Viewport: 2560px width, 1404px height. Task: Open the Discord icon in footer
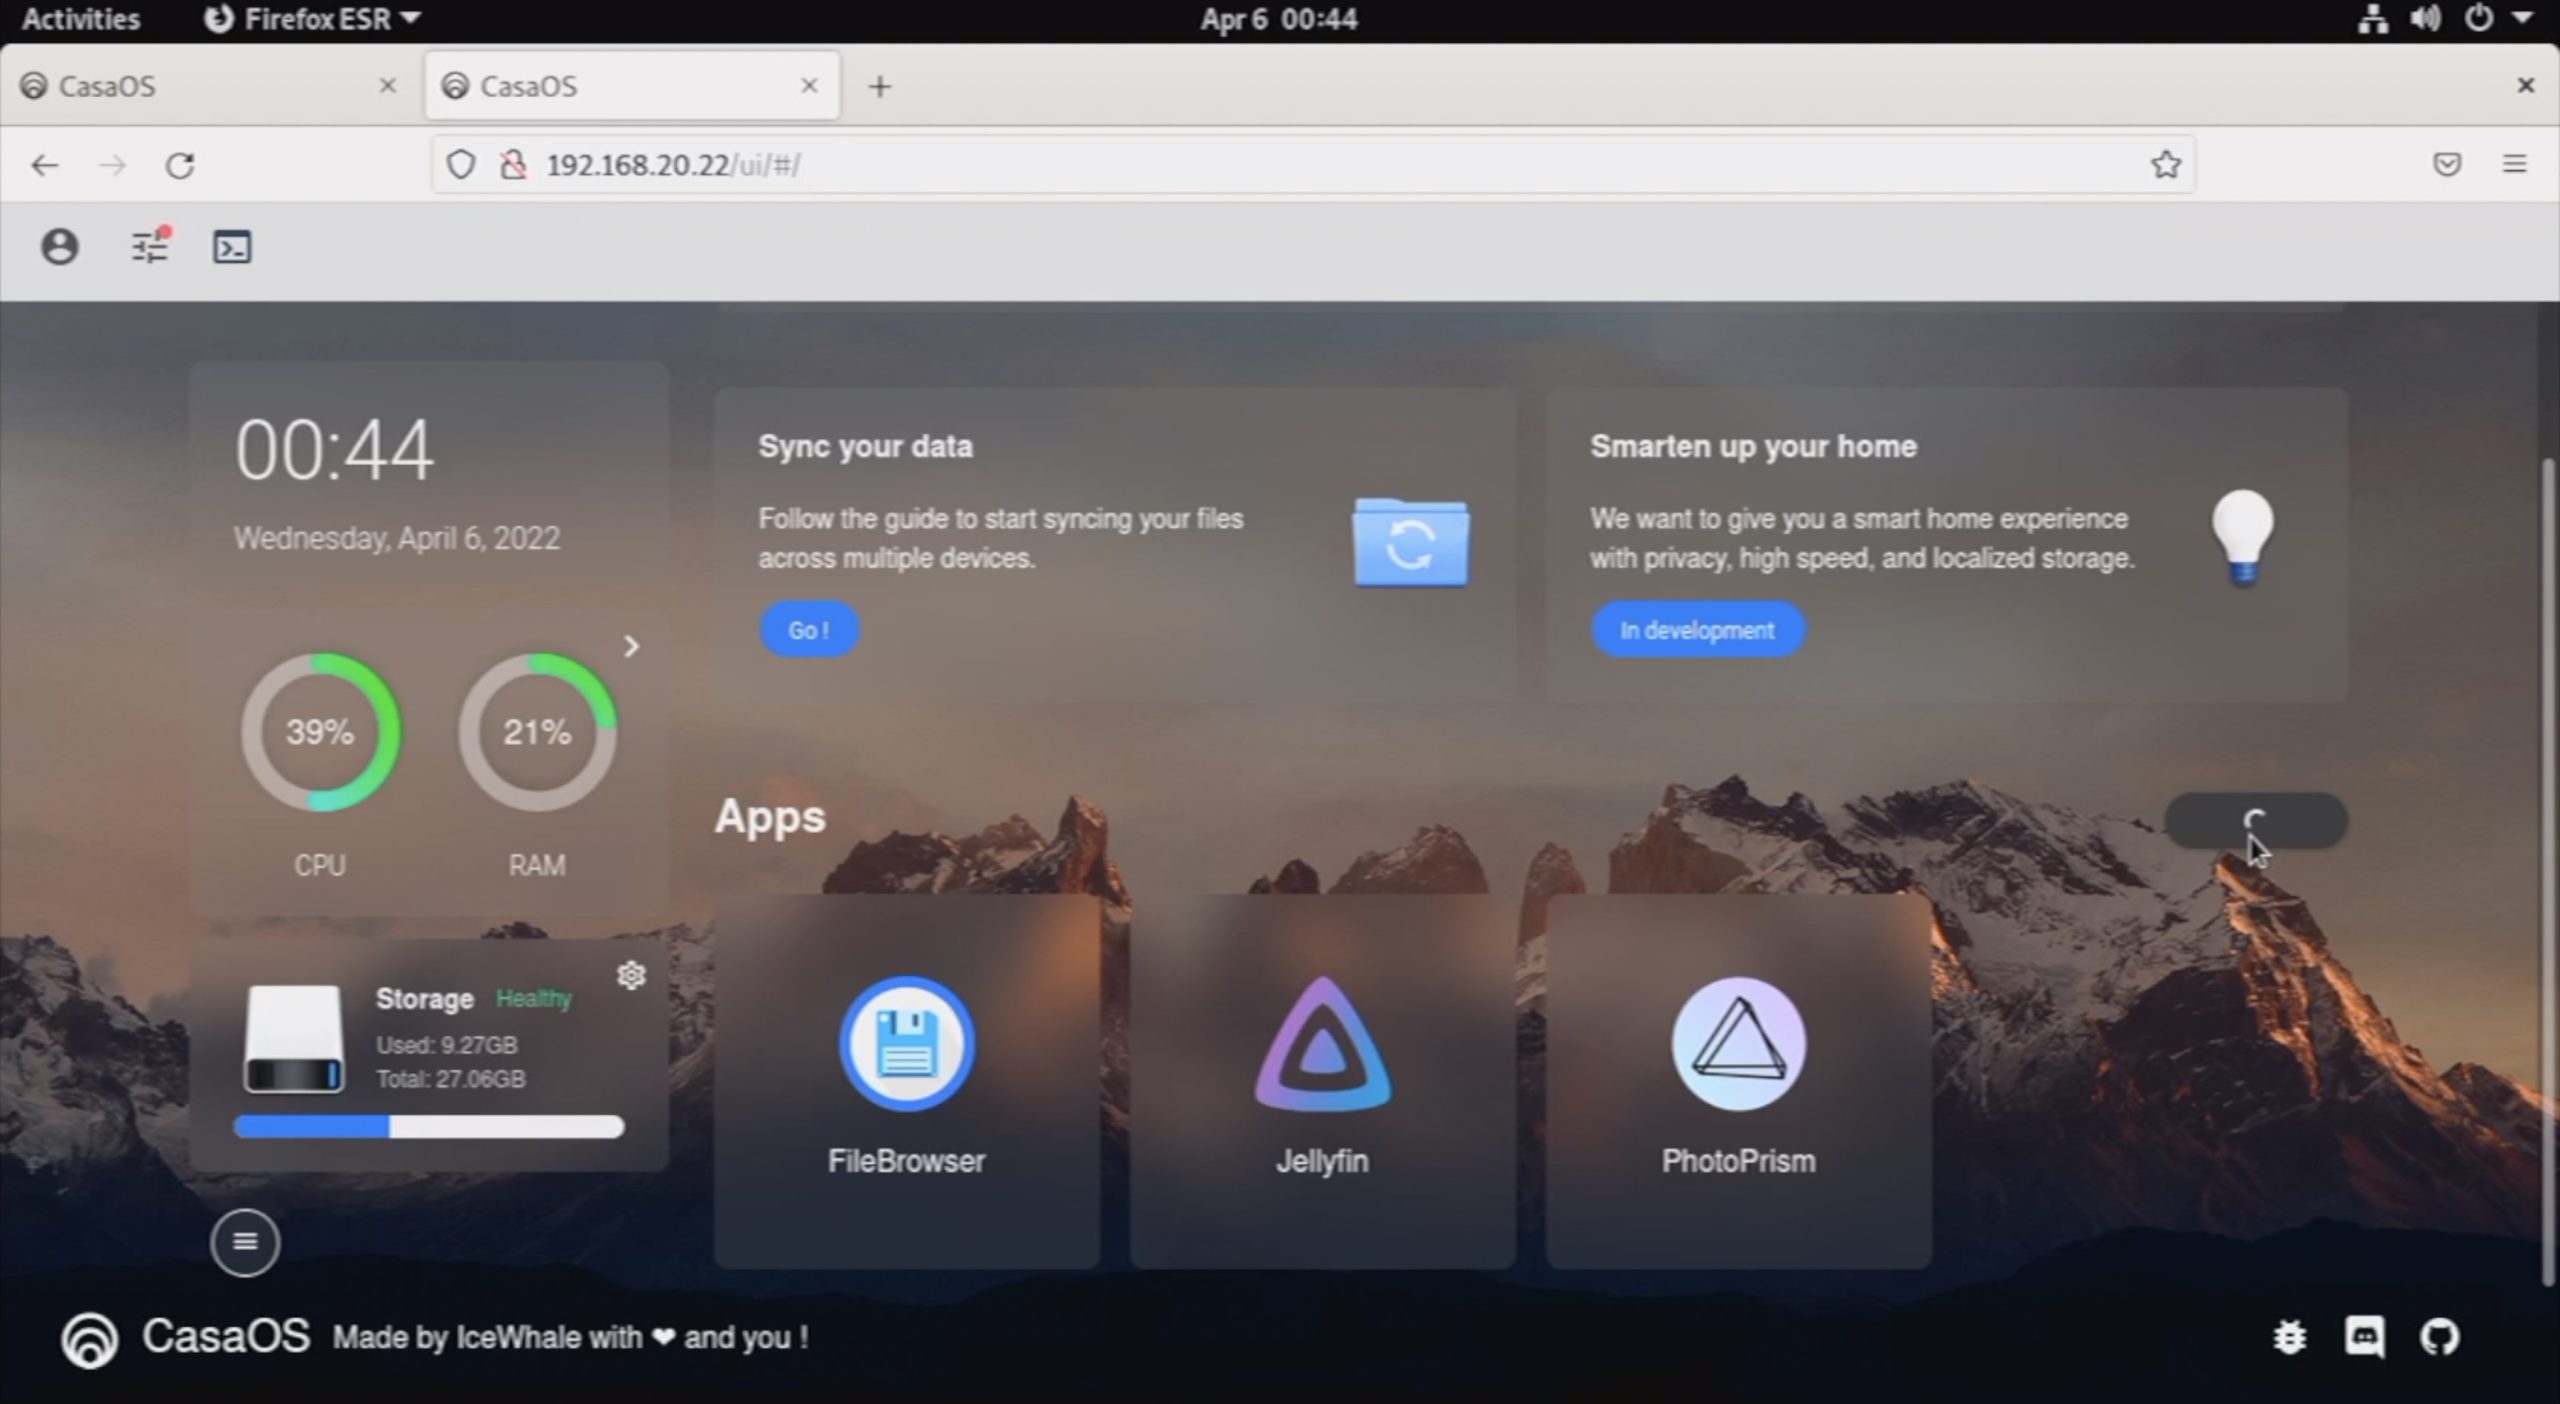click(x=2364, y=1337)
